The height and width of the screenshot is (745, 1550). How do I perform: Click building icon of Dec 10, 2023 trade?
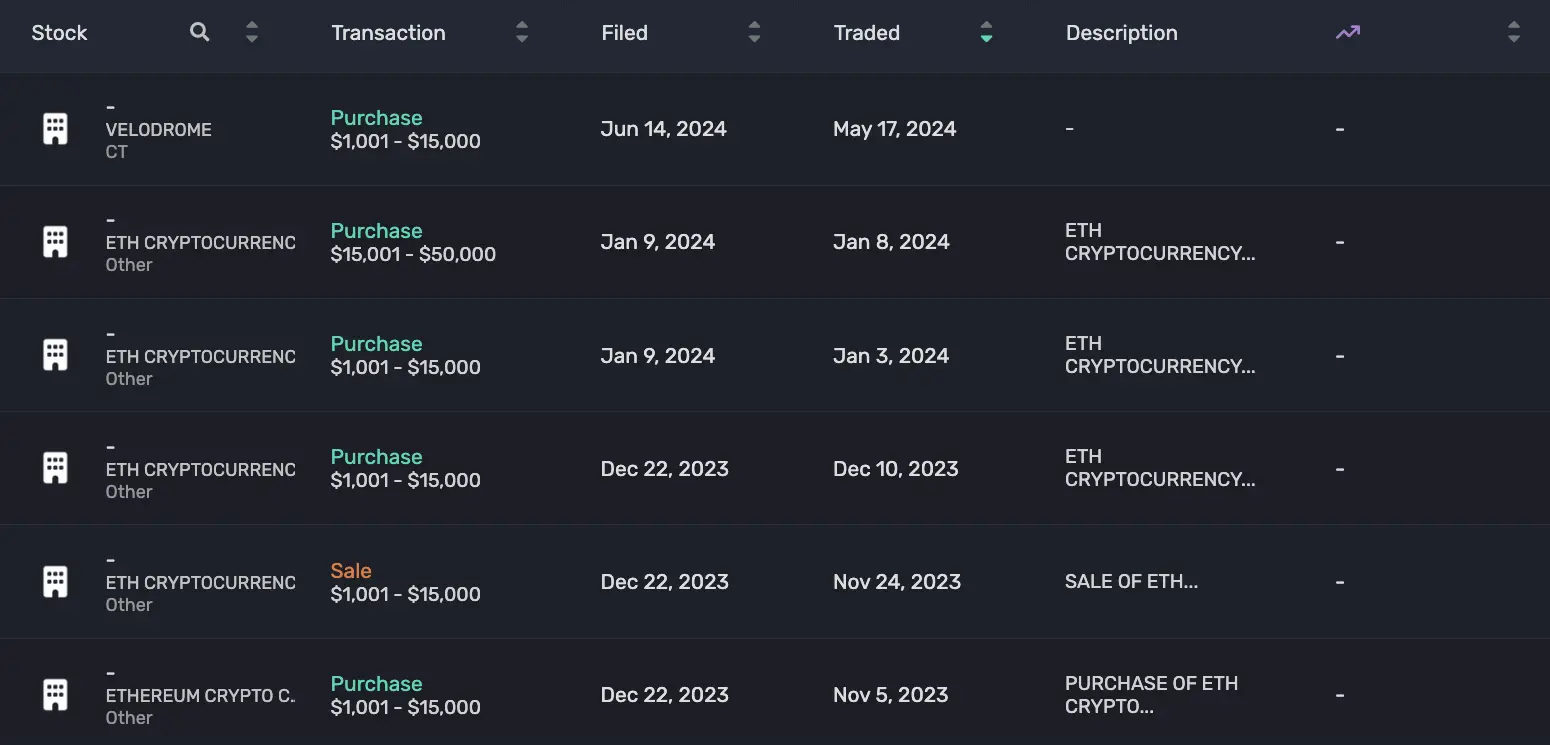(55, 468)
